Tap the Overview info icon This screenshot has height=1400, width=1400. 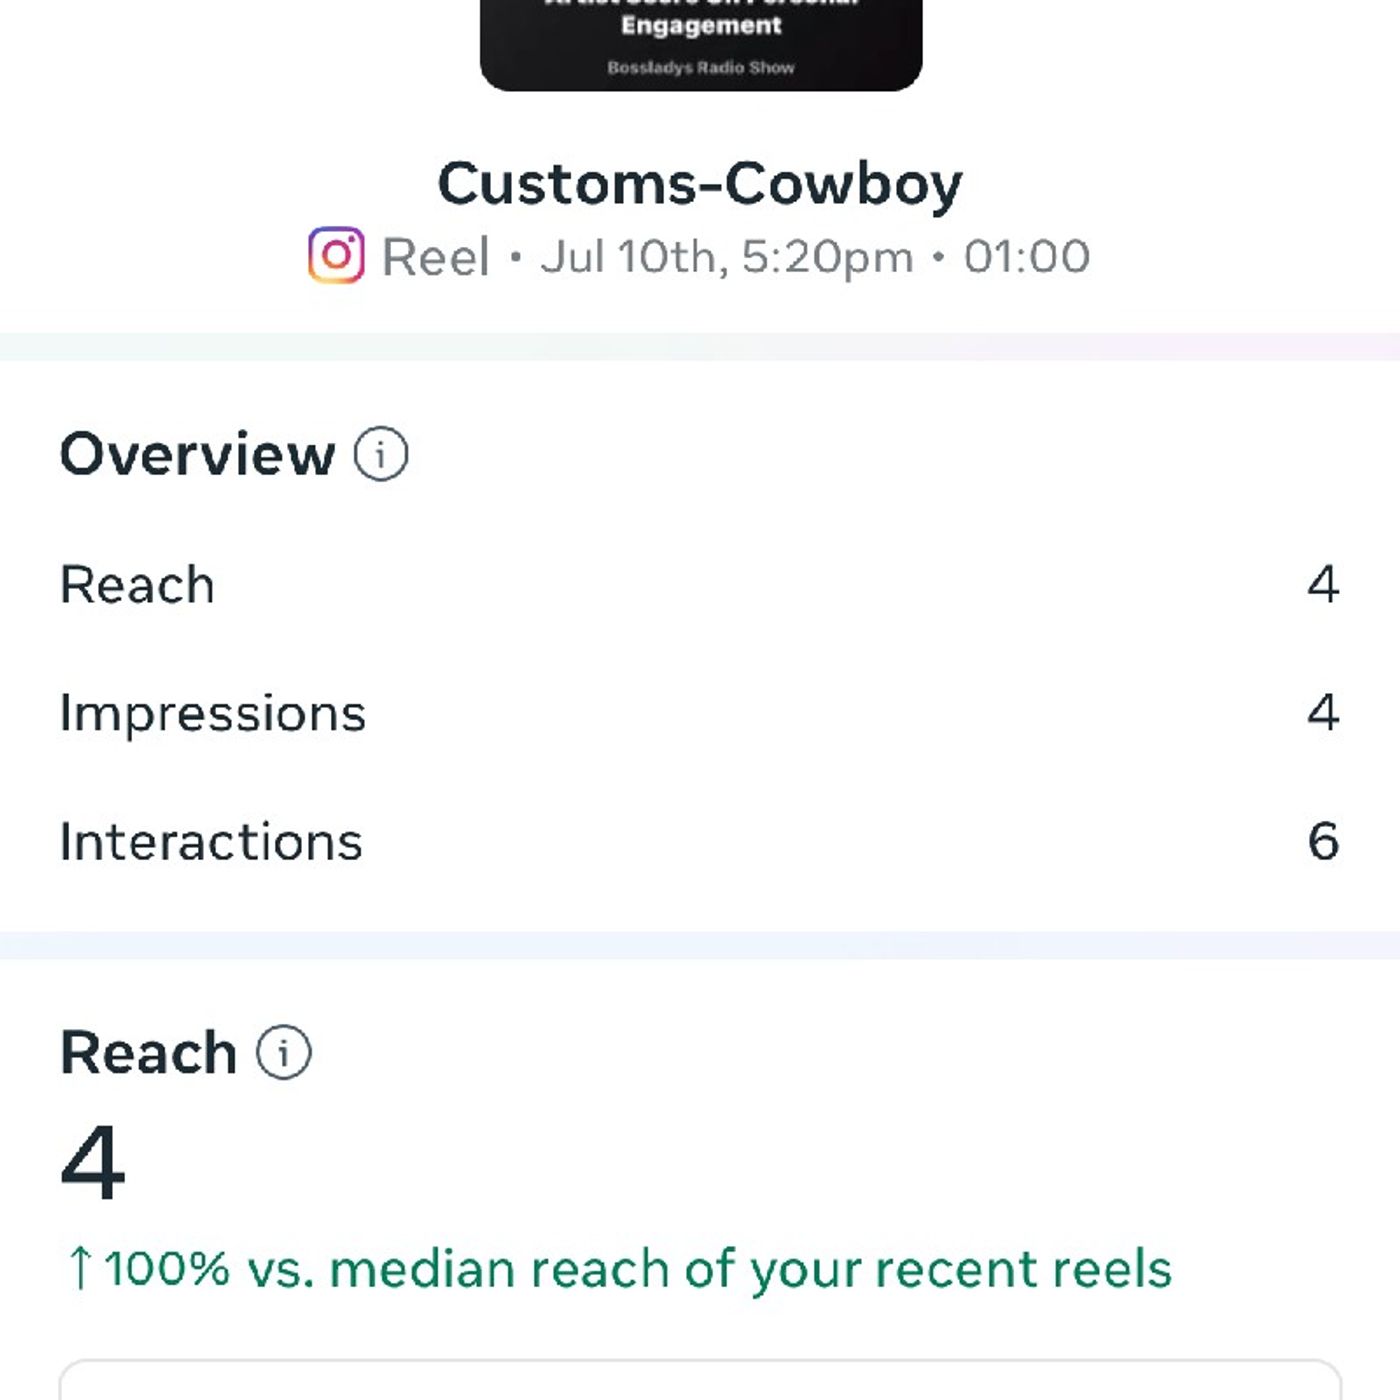tap(381, 454)
